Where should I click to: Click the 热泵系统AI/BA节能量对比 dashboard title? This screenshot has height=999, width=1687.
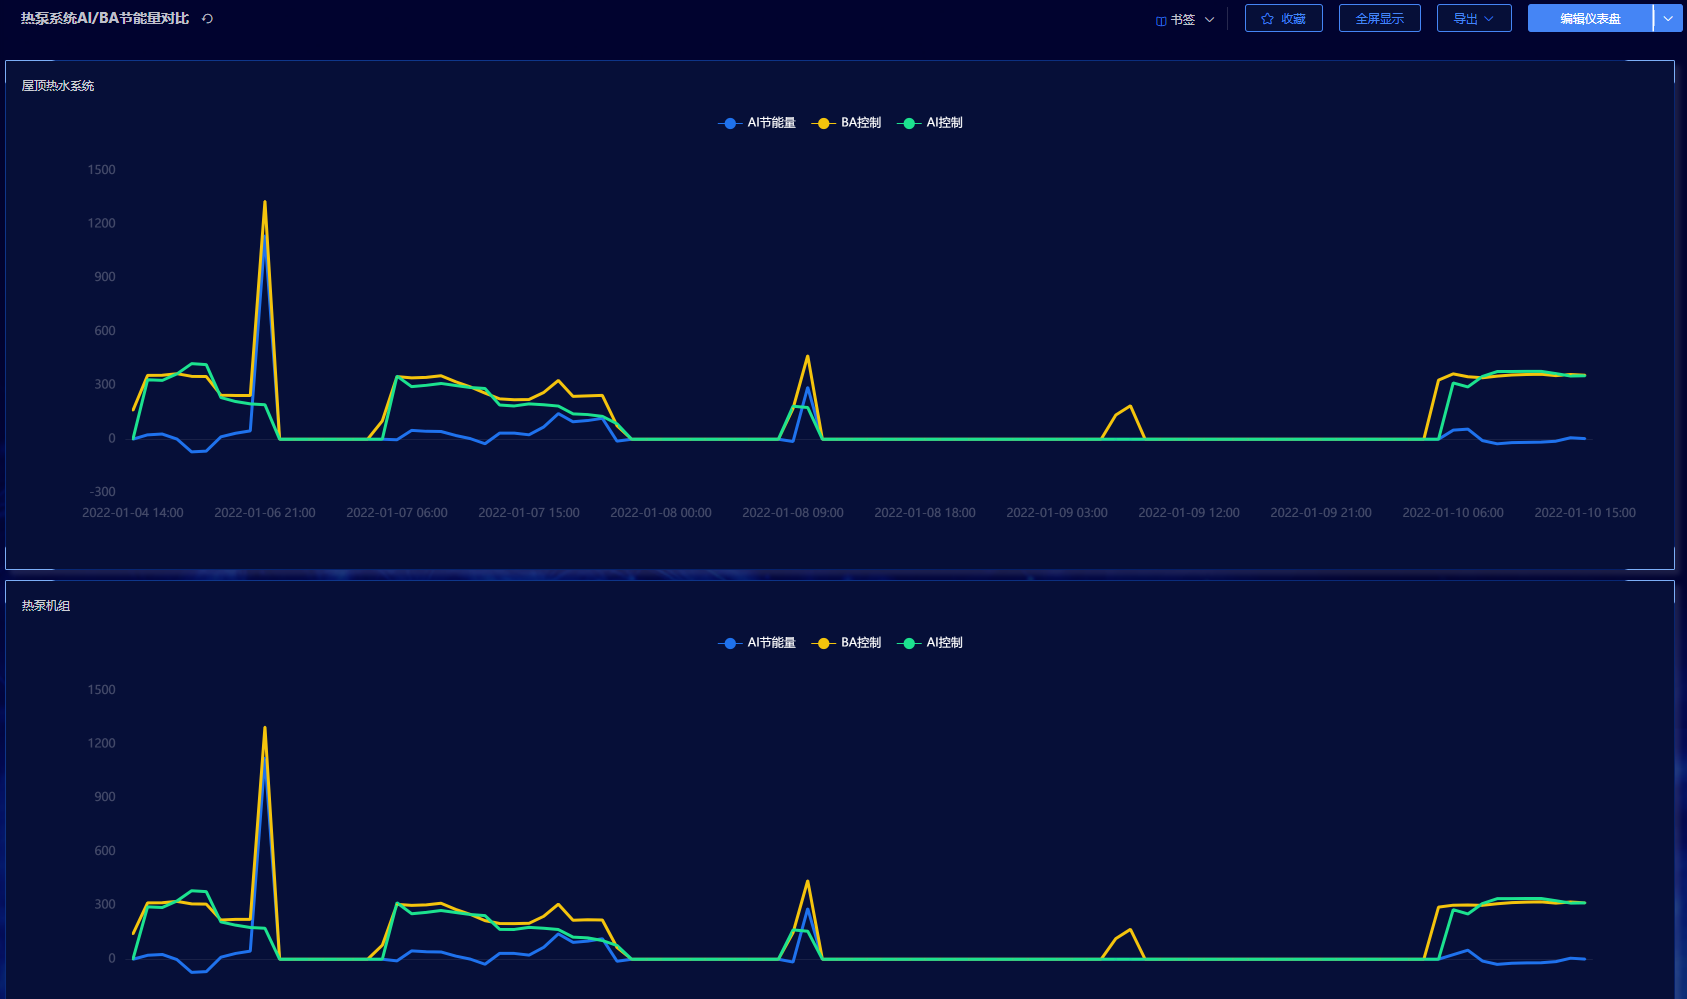pos(105,19)
